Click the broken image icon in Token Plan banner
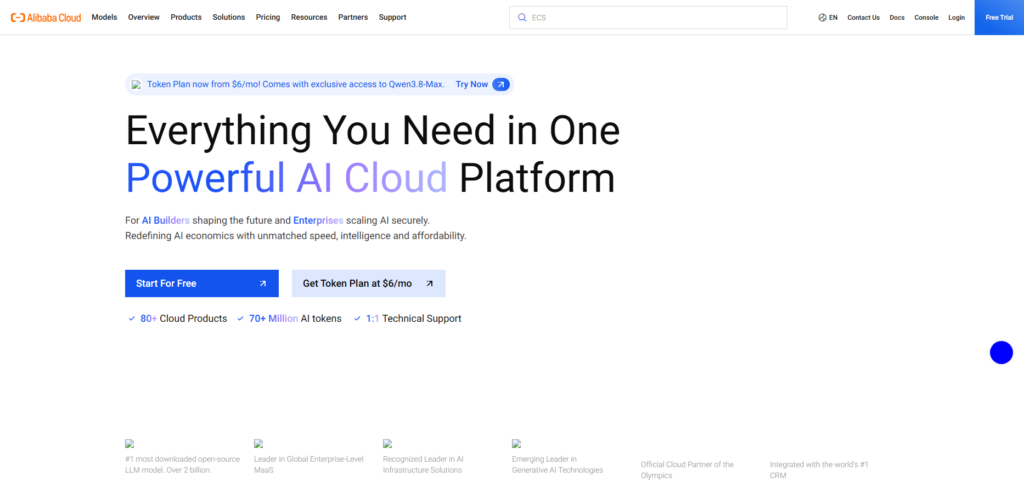The image size is (1024, 500). click(x=136, y=84)
